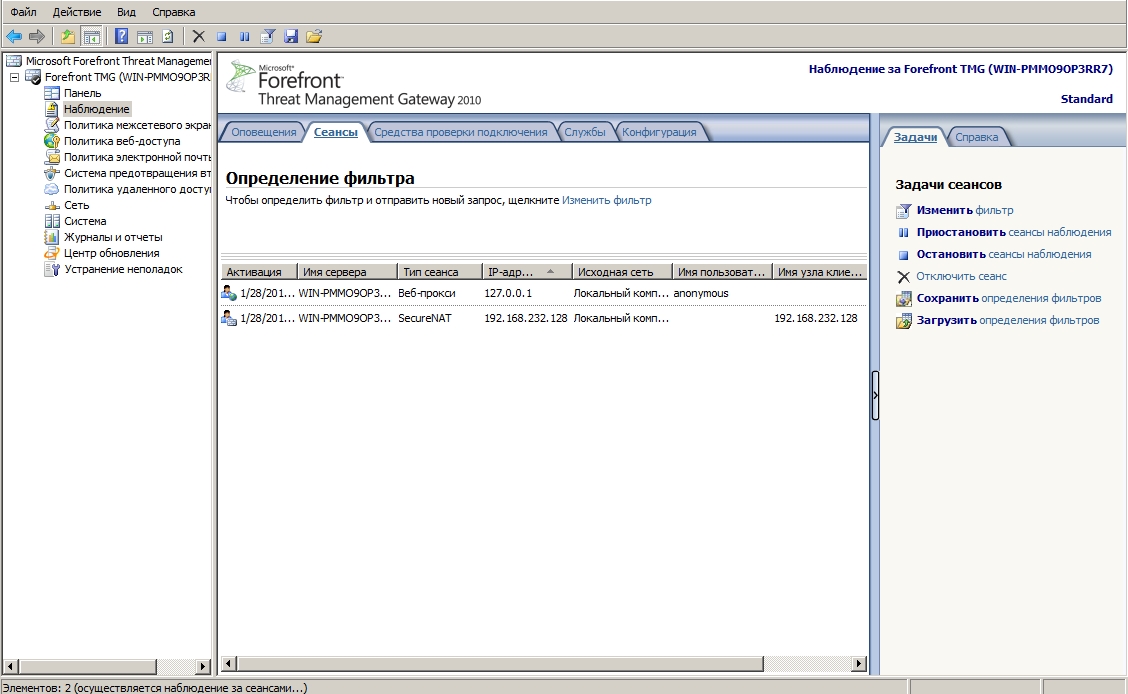
Task: Click the icon beside Загрузить определения фильтров
Action: [x=904, y=321]
